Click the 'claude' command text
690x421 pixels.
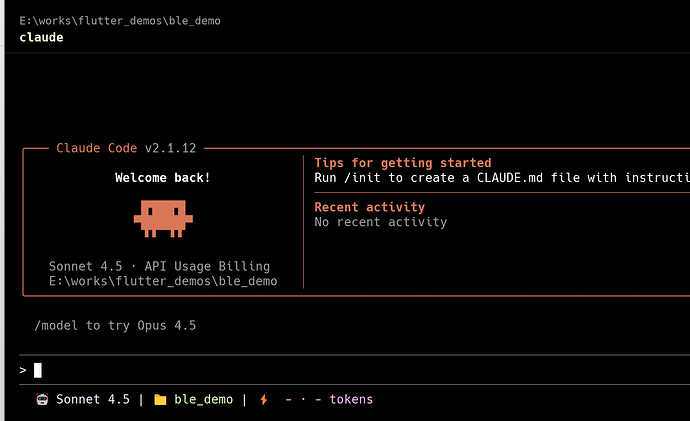(41, 37)
